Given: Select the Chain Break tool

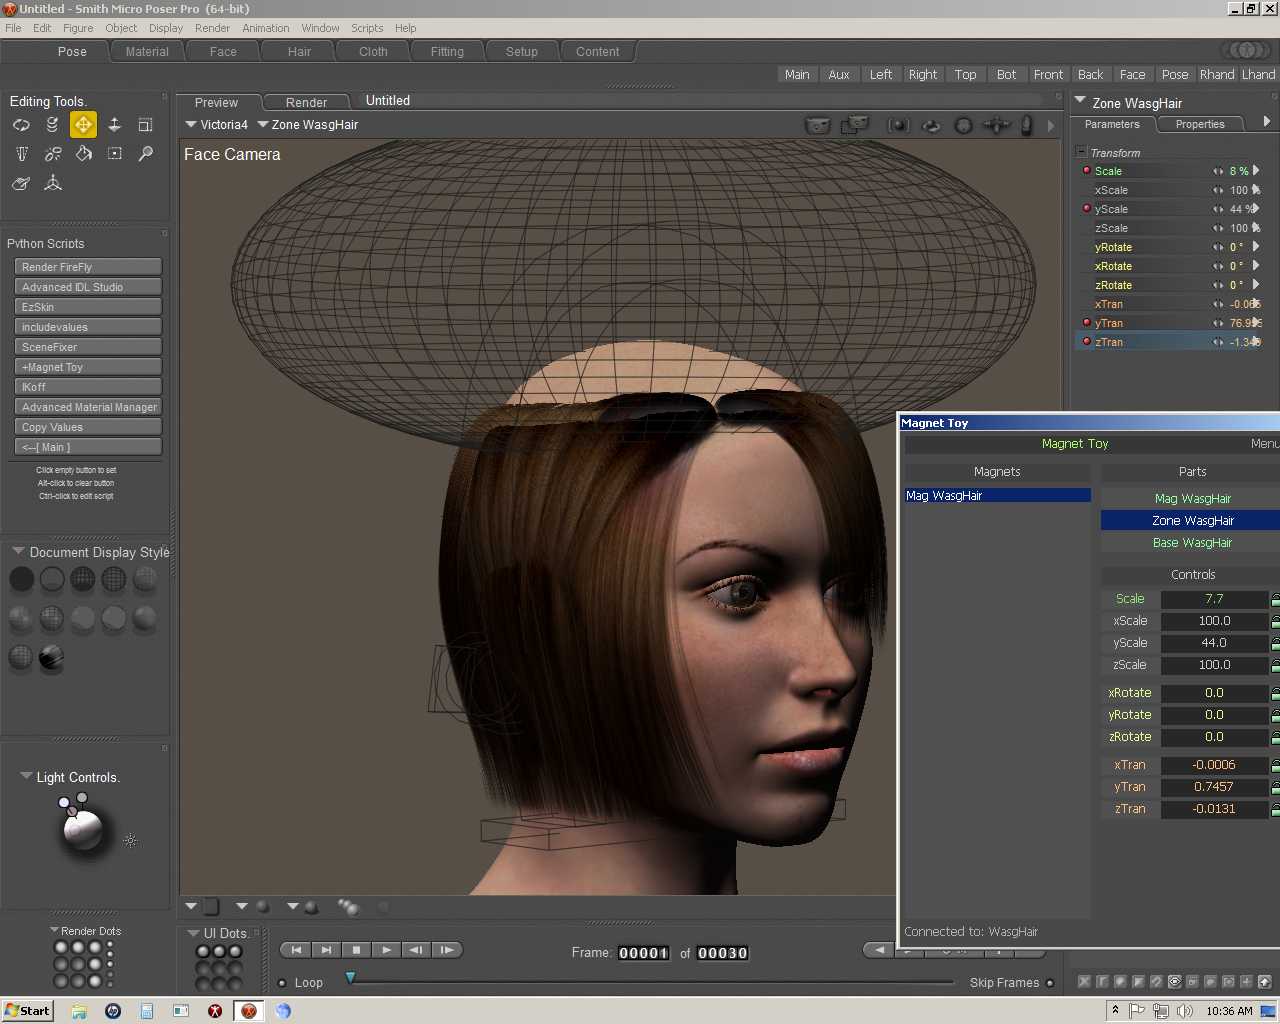Looking at the screenshot, I should 52,154.
